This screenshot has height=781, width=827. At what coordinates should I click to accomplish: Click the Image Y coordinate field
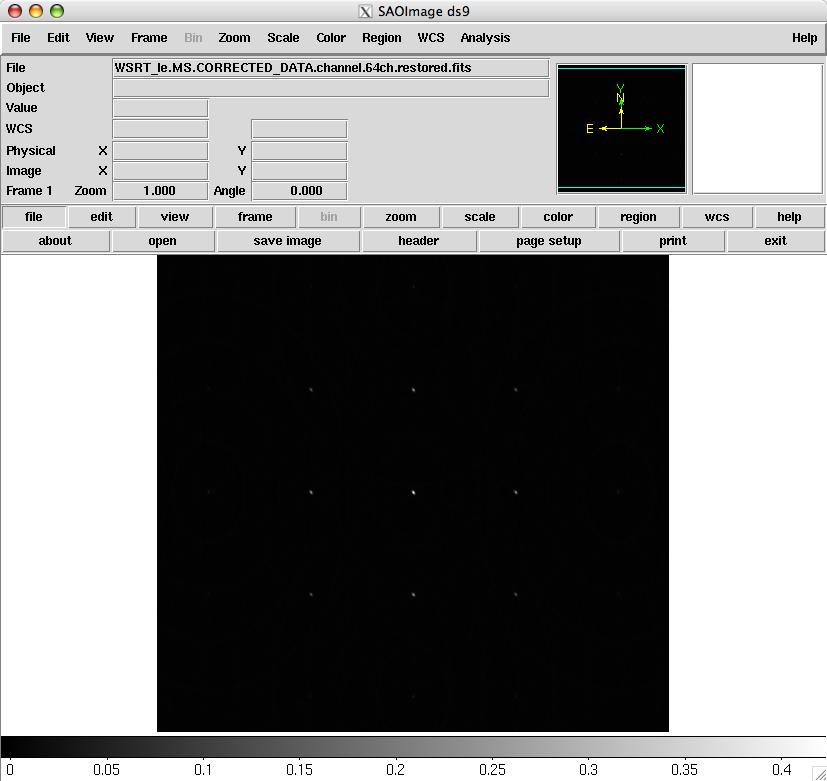299,171
